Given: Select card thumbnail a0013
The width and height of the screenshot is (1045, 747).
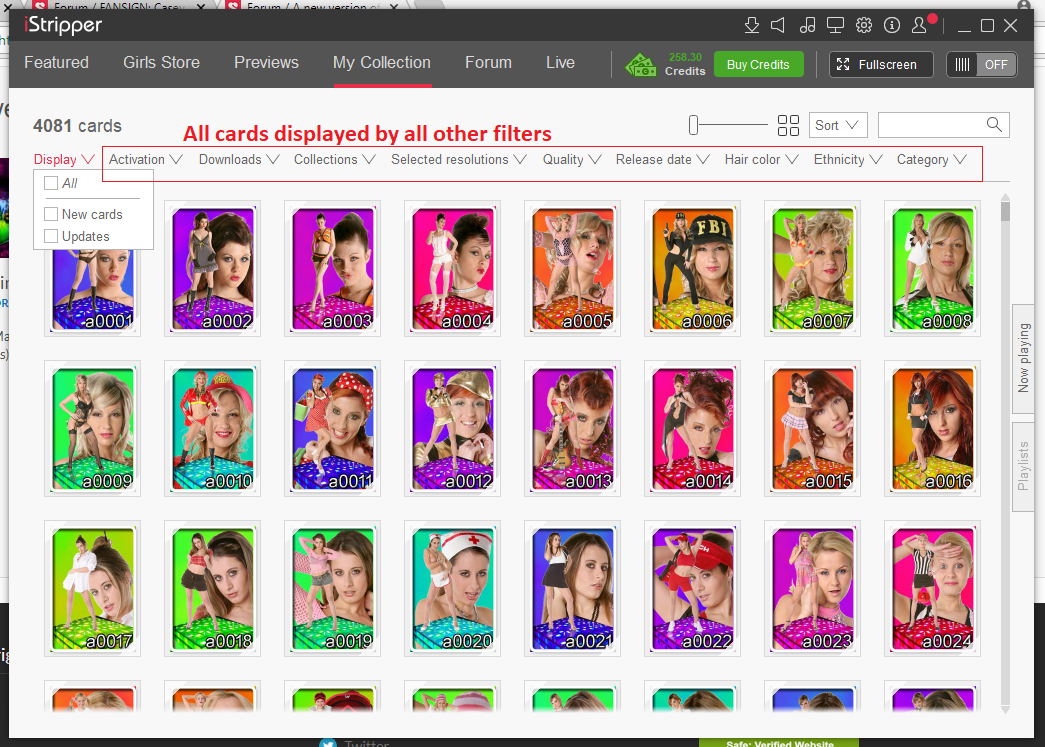Looking at the screenshot, I should (572, 428).
